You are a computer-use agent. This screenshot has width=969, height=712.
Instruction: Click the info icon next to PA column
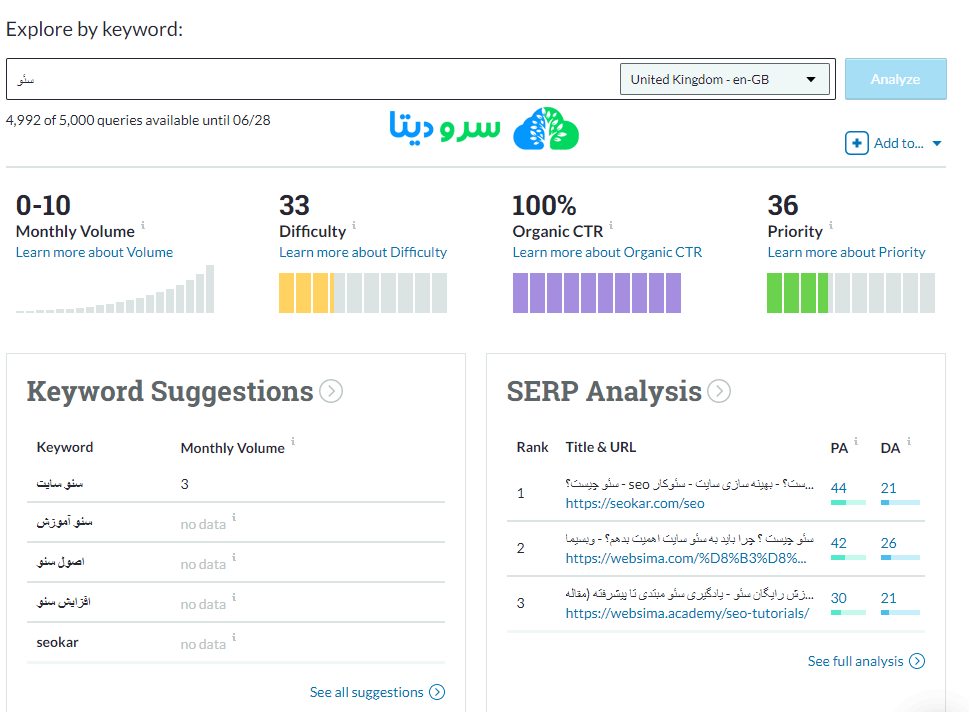coord(857,441)
